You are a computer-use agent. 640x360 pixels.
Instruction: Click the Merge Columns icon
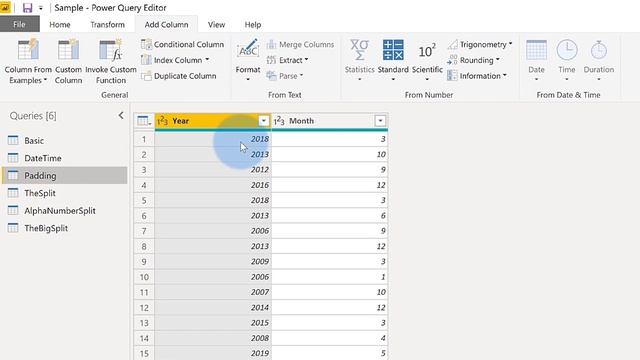point(271,44)
